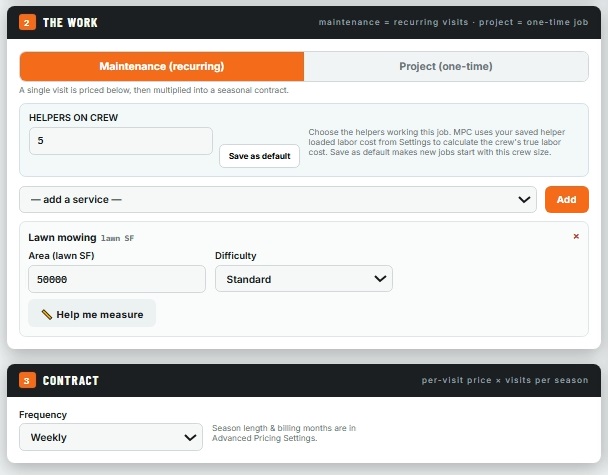
Task: Click the Difficulty label
Action: point(236,256)
